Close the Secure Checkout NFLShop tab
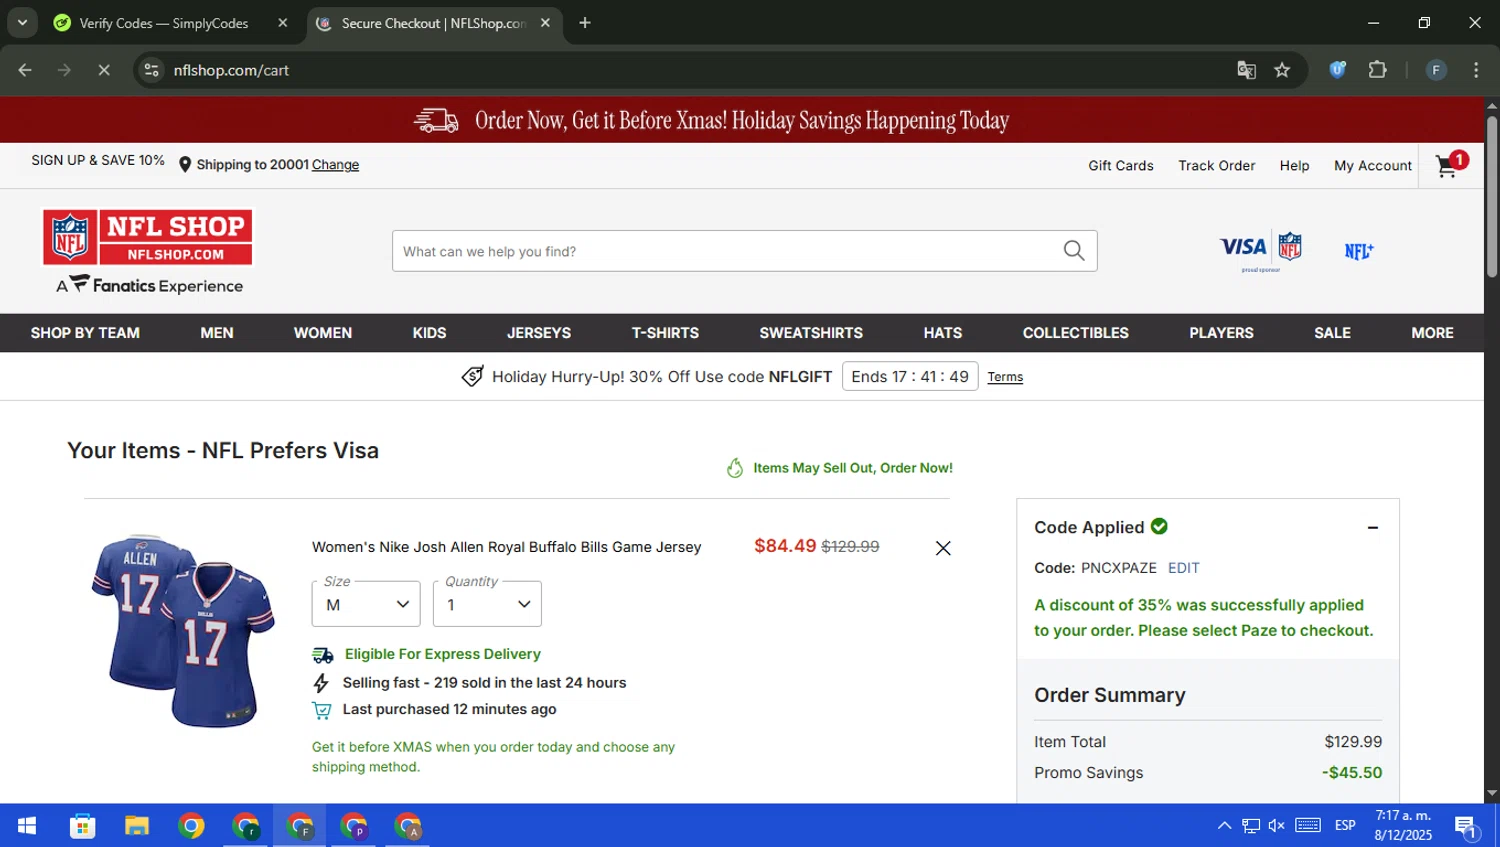 545,23
